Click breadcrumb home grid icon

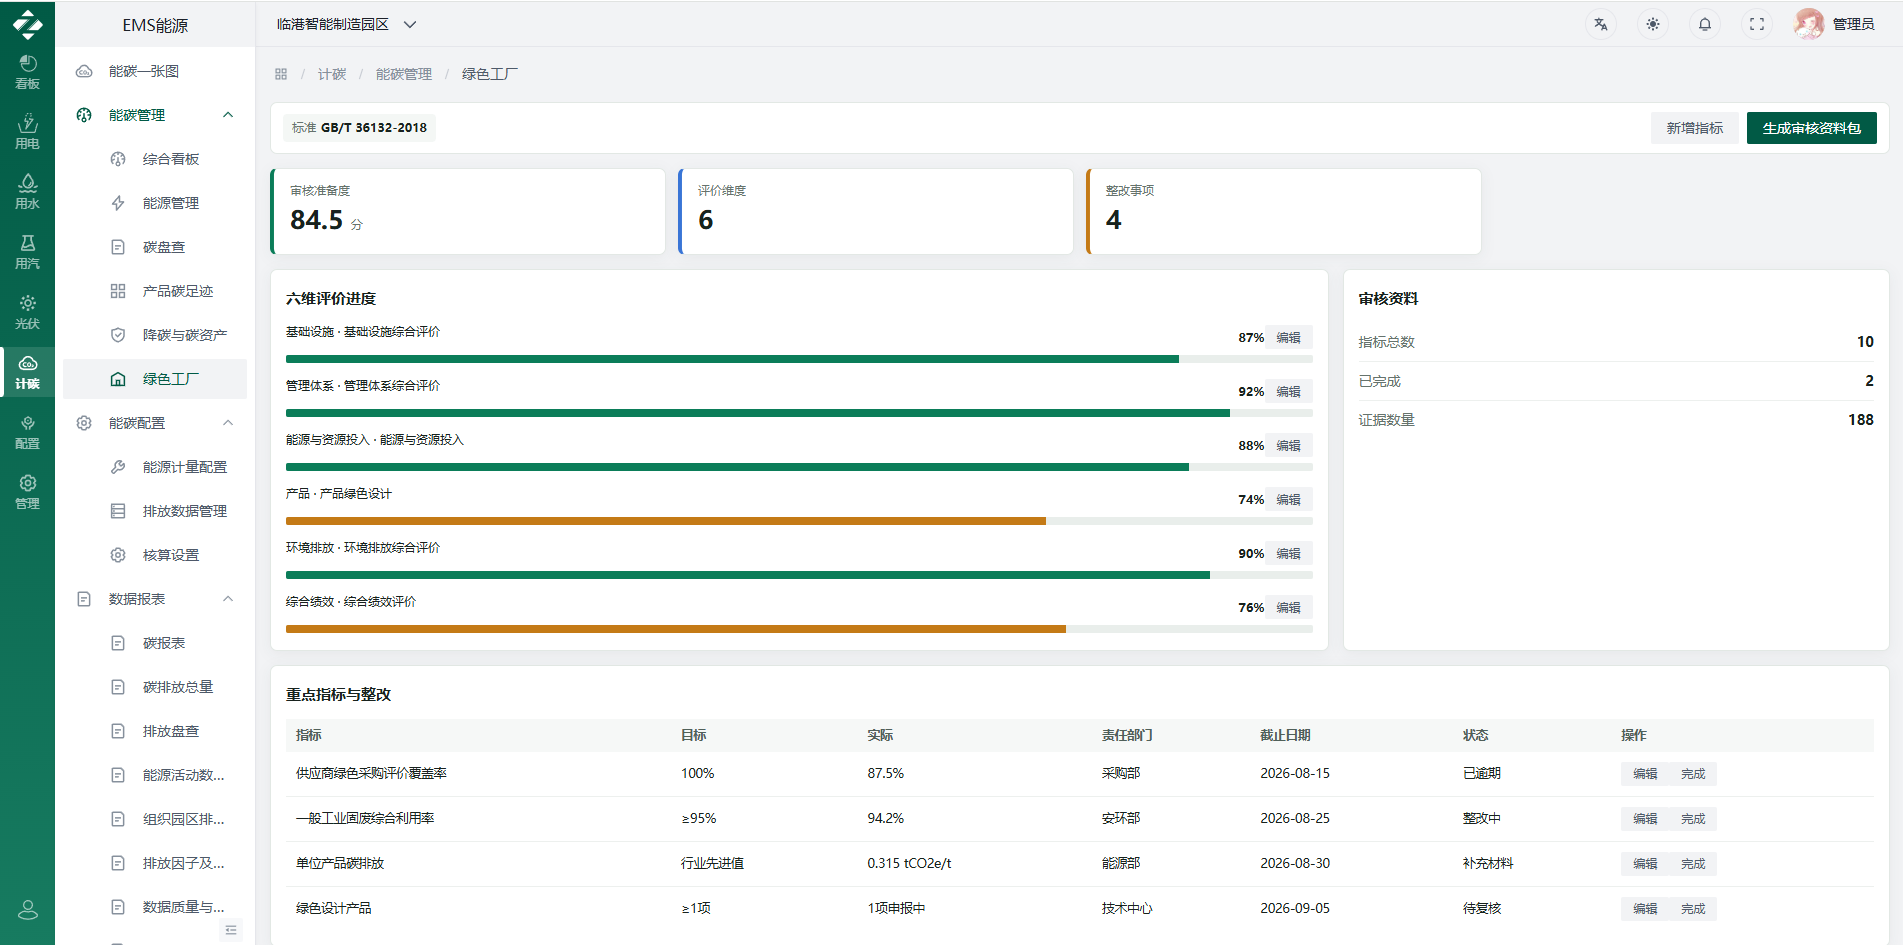click(x=281, y=74)
